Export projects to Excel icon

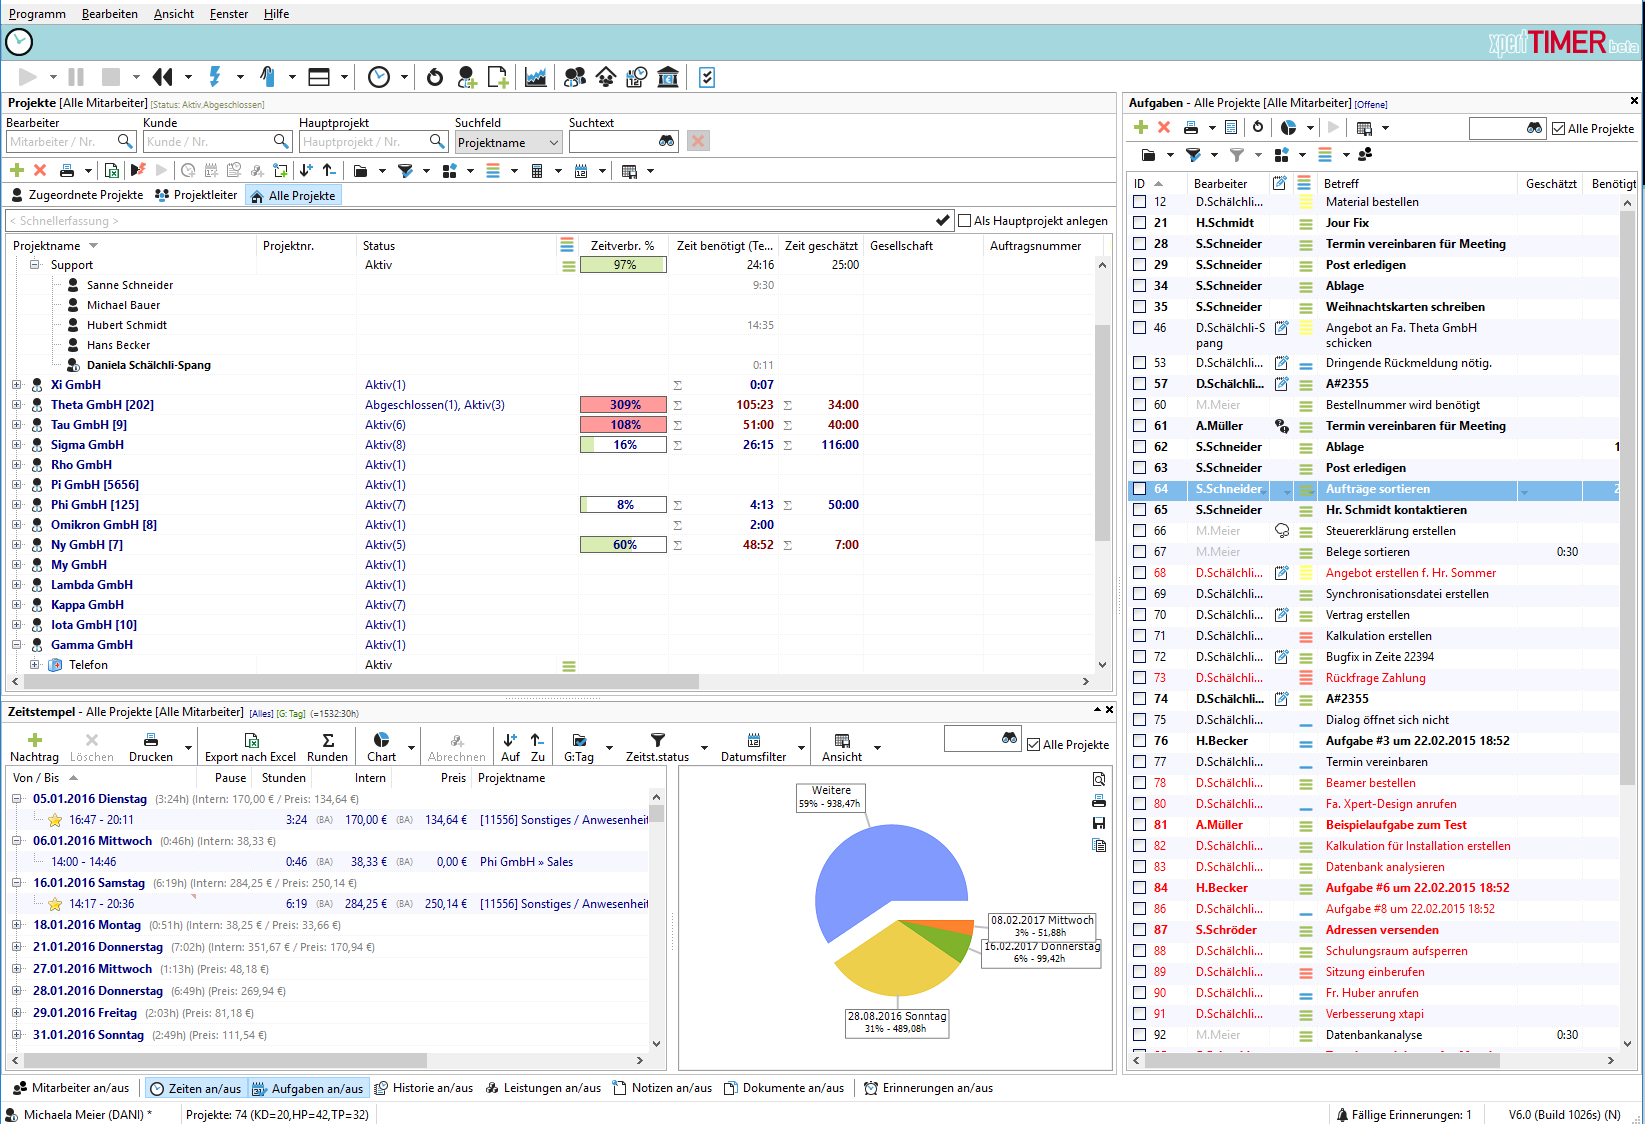point(112,171)
